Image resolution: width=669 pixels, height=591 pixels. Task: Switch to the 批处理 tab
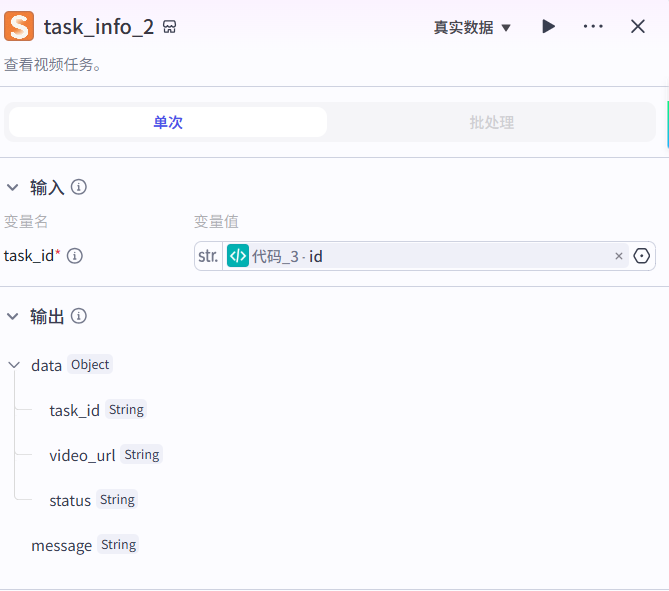(491, 122)
